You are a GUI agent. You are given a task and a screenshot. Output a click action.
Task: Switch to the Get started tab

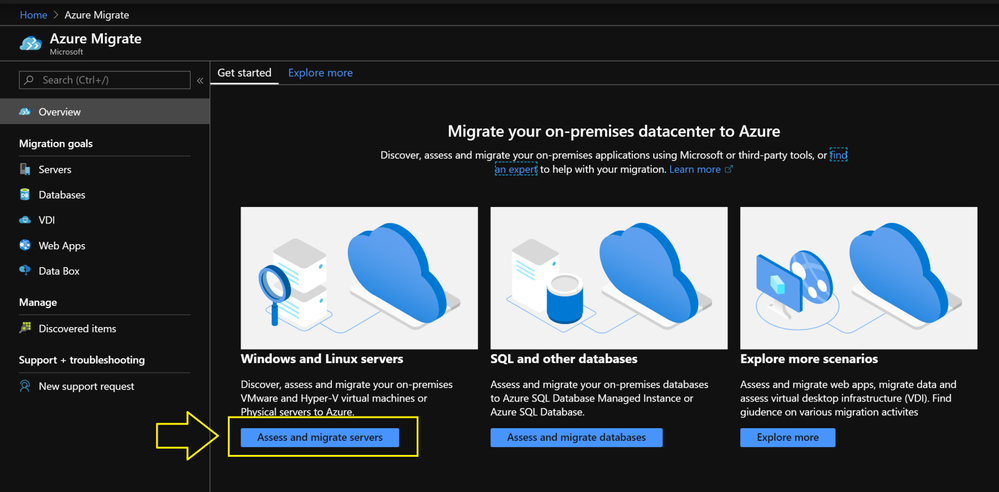click(244, 73)
